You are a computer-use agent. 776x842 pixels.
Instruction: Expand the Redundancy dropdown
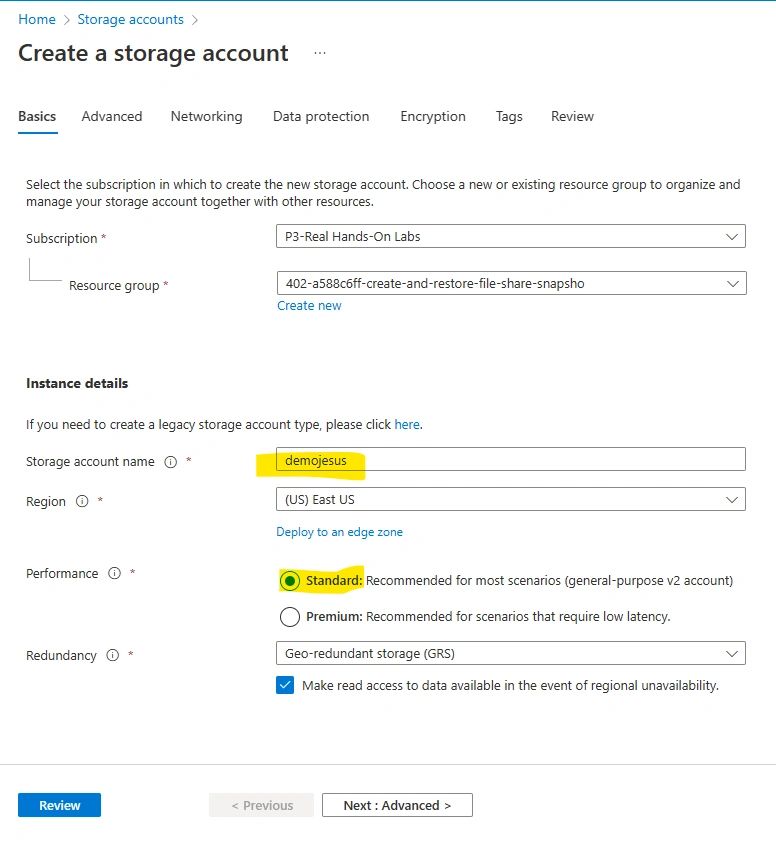tap(510, 654)
